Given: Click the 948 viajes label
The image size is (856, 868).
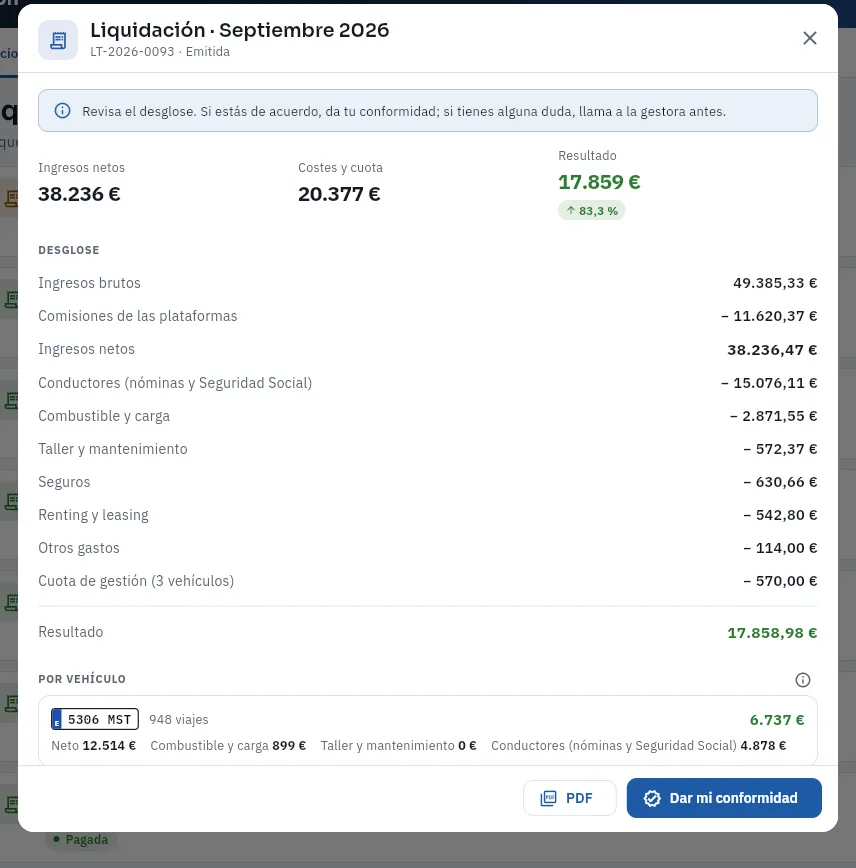Looking at the screenshot, I should pyautogui.click(x=179, y=719).
